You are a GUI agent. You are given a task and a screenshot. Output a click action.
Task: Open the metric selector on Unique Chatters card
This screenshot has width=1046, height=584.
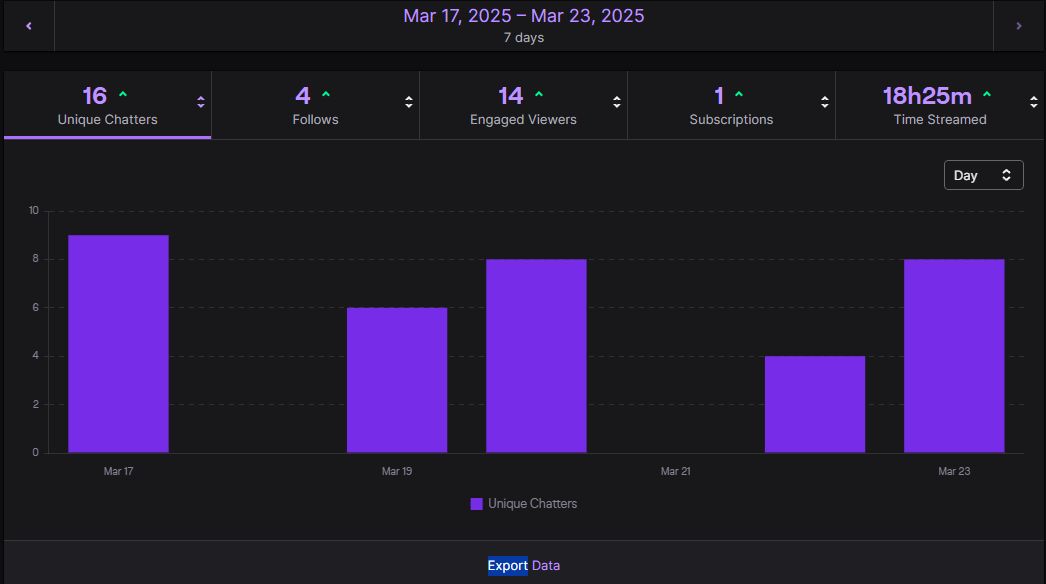point(199,101)
